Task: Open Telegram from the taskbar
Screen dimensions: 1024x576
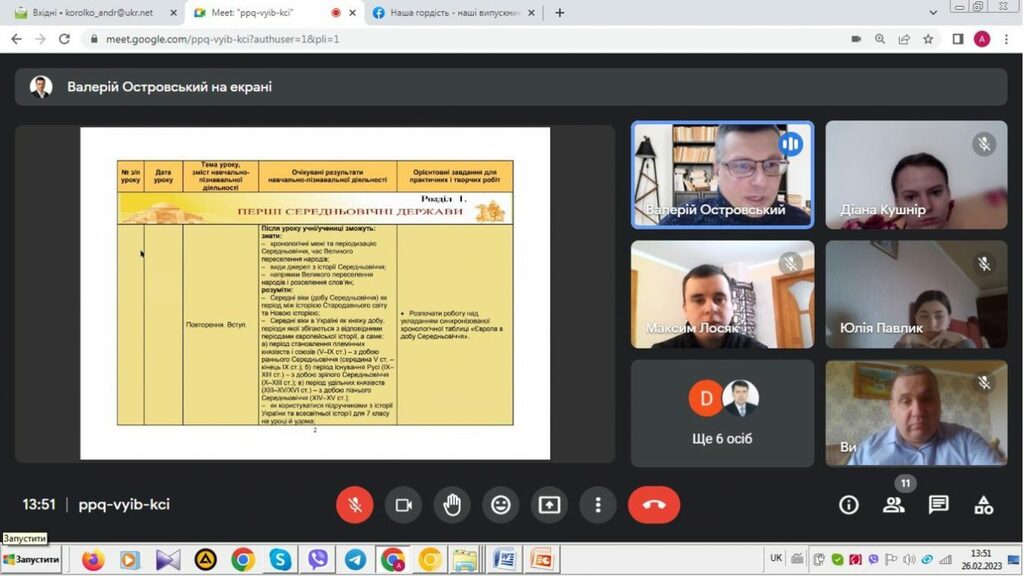Action: 355,559
